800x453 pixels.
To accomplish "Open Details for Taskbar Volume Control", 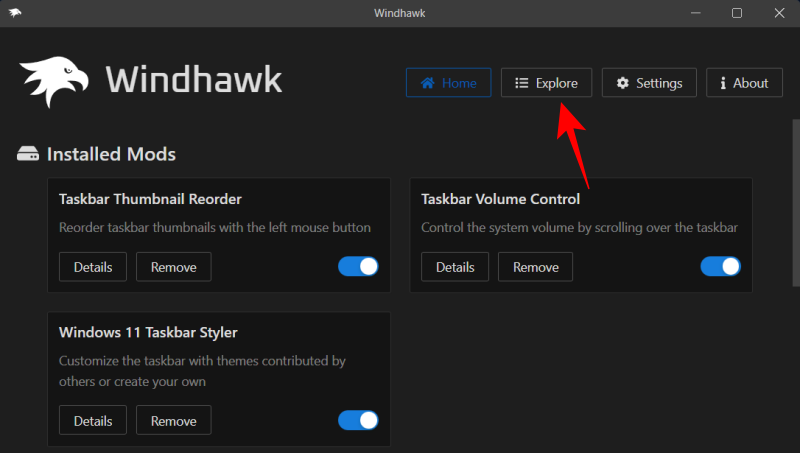I will click(455, 267).
